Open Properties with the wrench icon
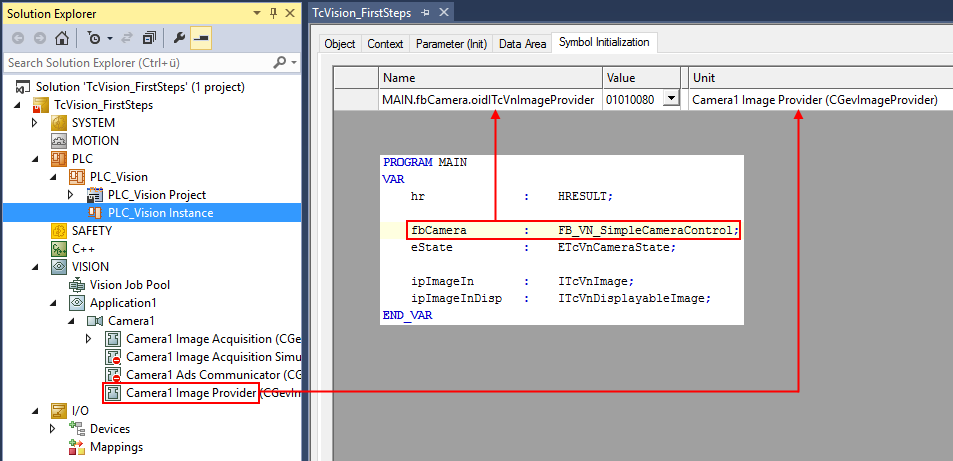Image resolution: width=953 pixels, height=461 pixels. 179,38
